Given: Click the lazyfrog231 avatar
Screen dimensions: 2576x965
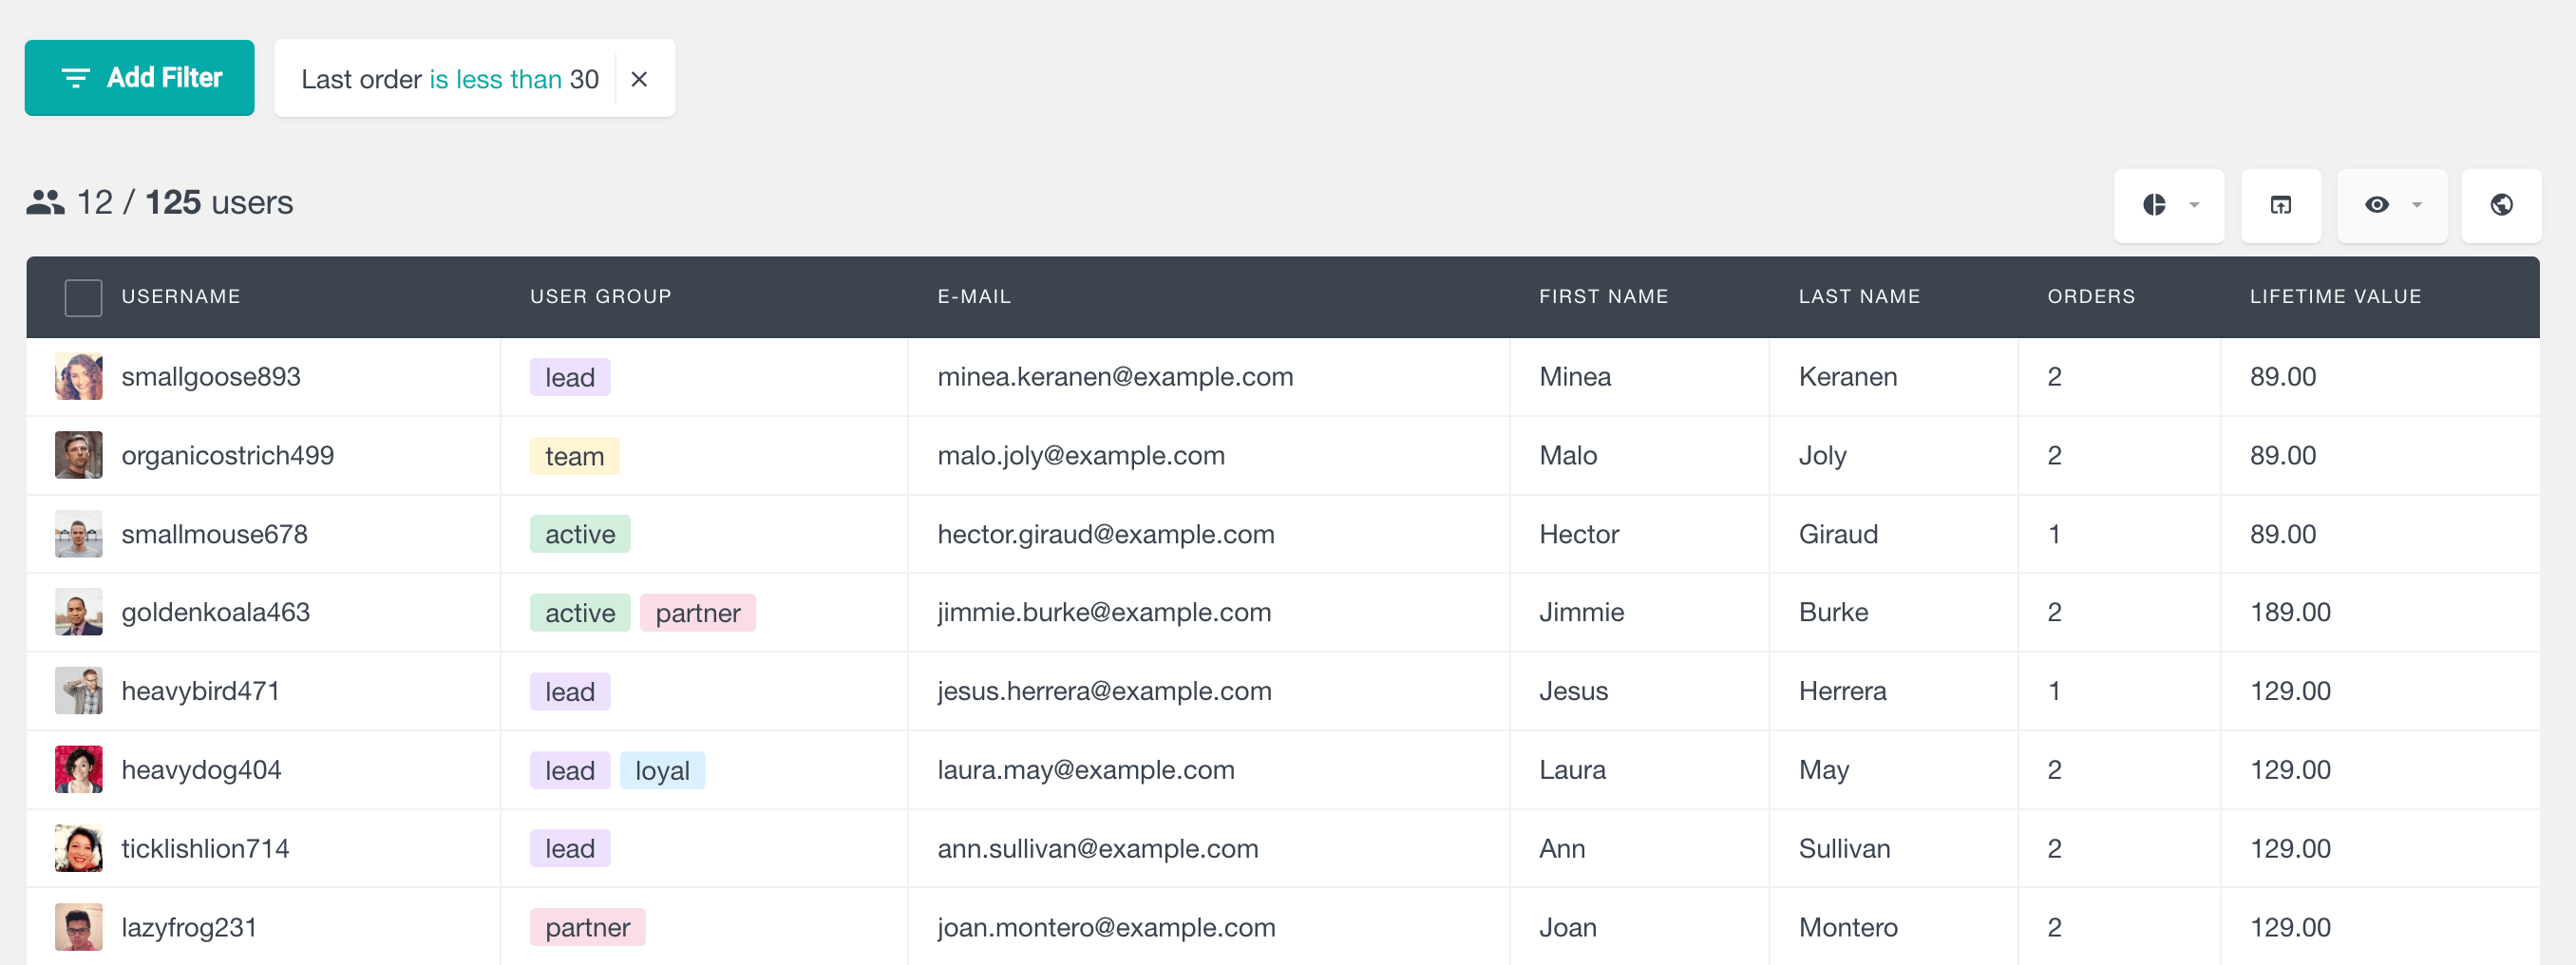Looking at the screenshot, I should click(x=79, y=927).
